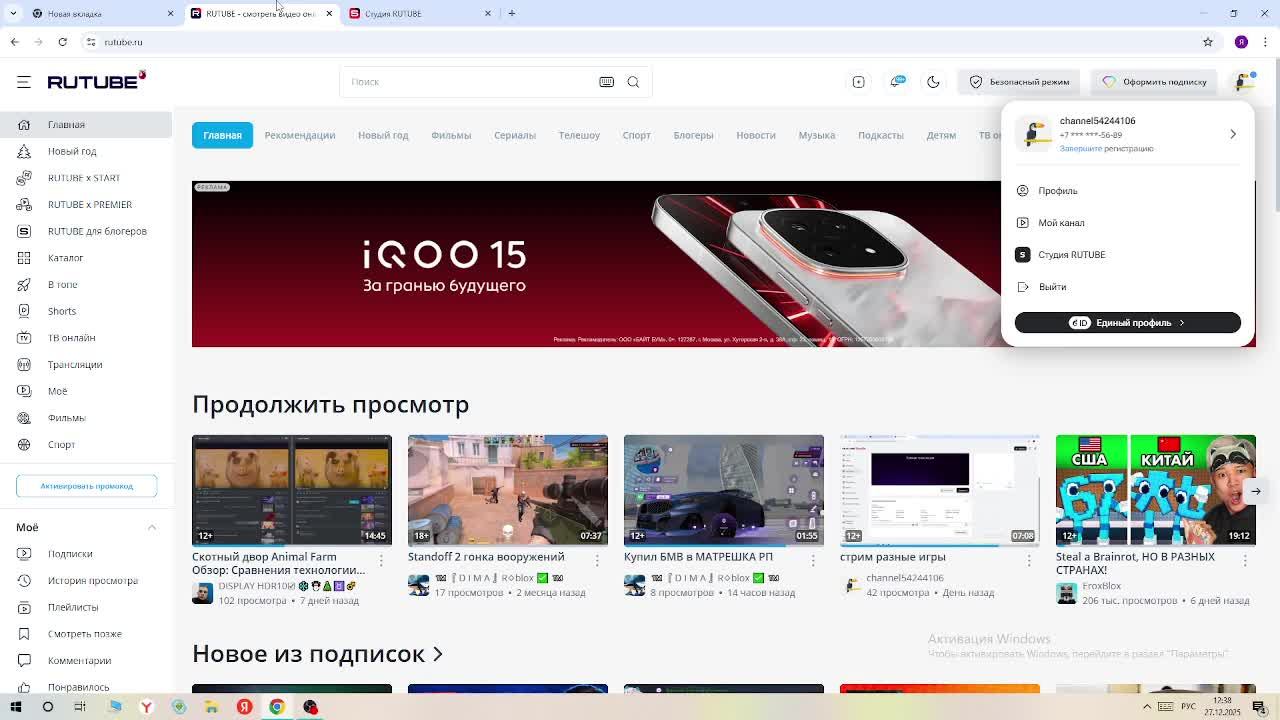Click the Единый профиль button
The height and width of the screenshot is (720, 1280).
[x=1127, y=323]
